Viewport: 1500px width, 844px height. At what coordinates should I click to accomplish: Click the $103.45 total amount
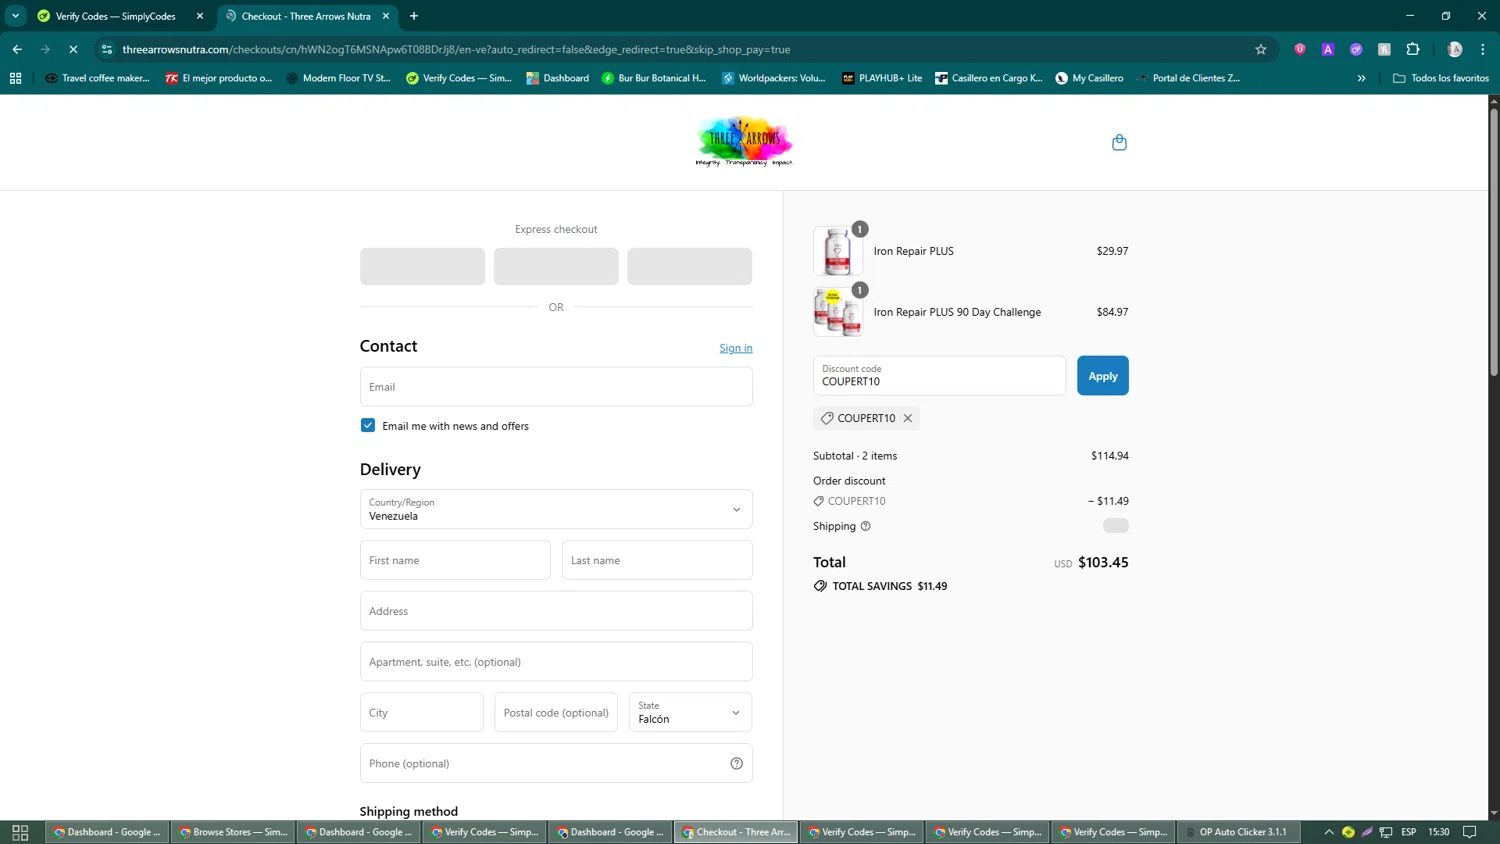click(x=1103, y=562)
